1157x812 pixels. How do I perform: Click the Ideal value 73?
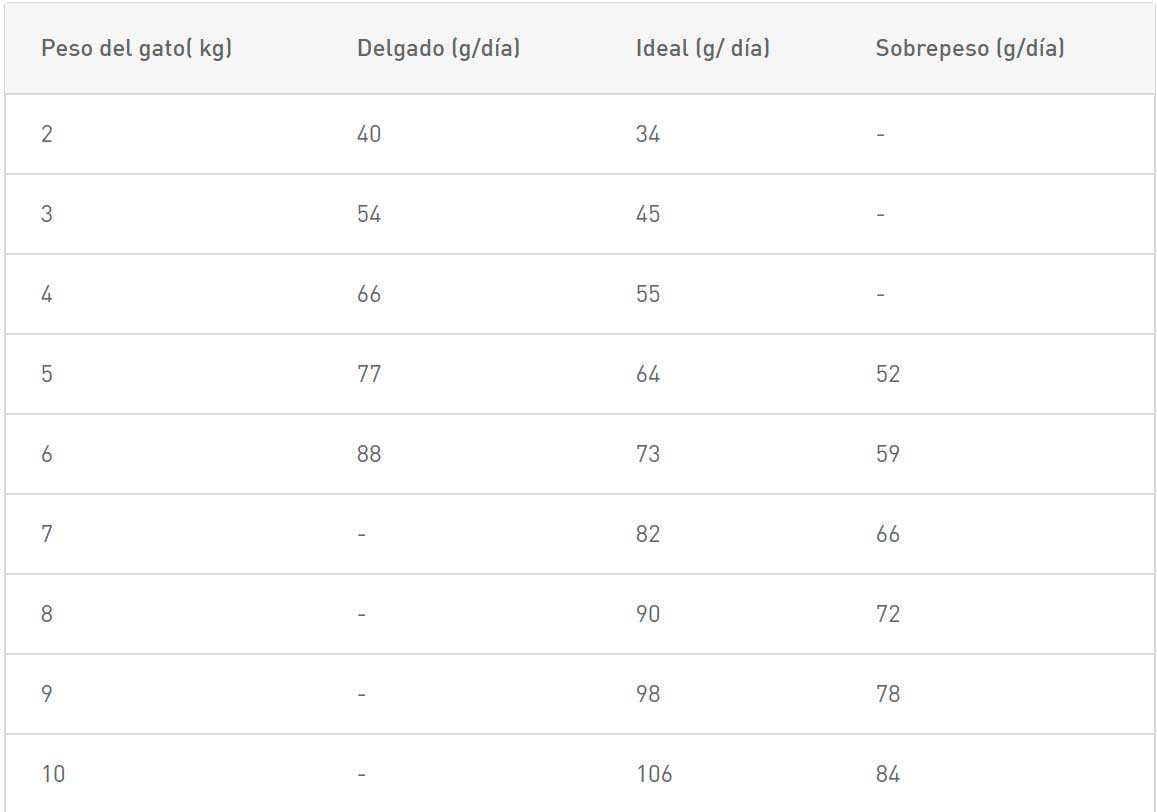[648, 454]
